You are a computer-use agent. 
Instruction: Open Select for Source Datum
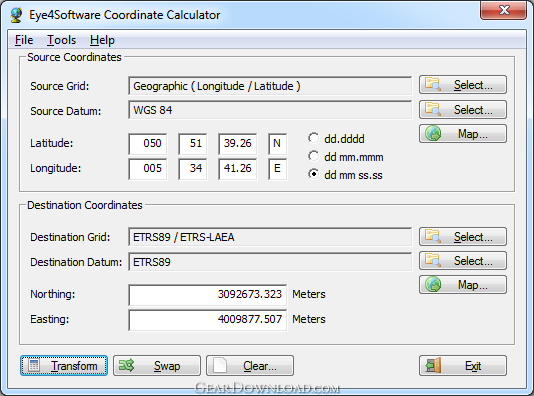click(x=463, y=109)
